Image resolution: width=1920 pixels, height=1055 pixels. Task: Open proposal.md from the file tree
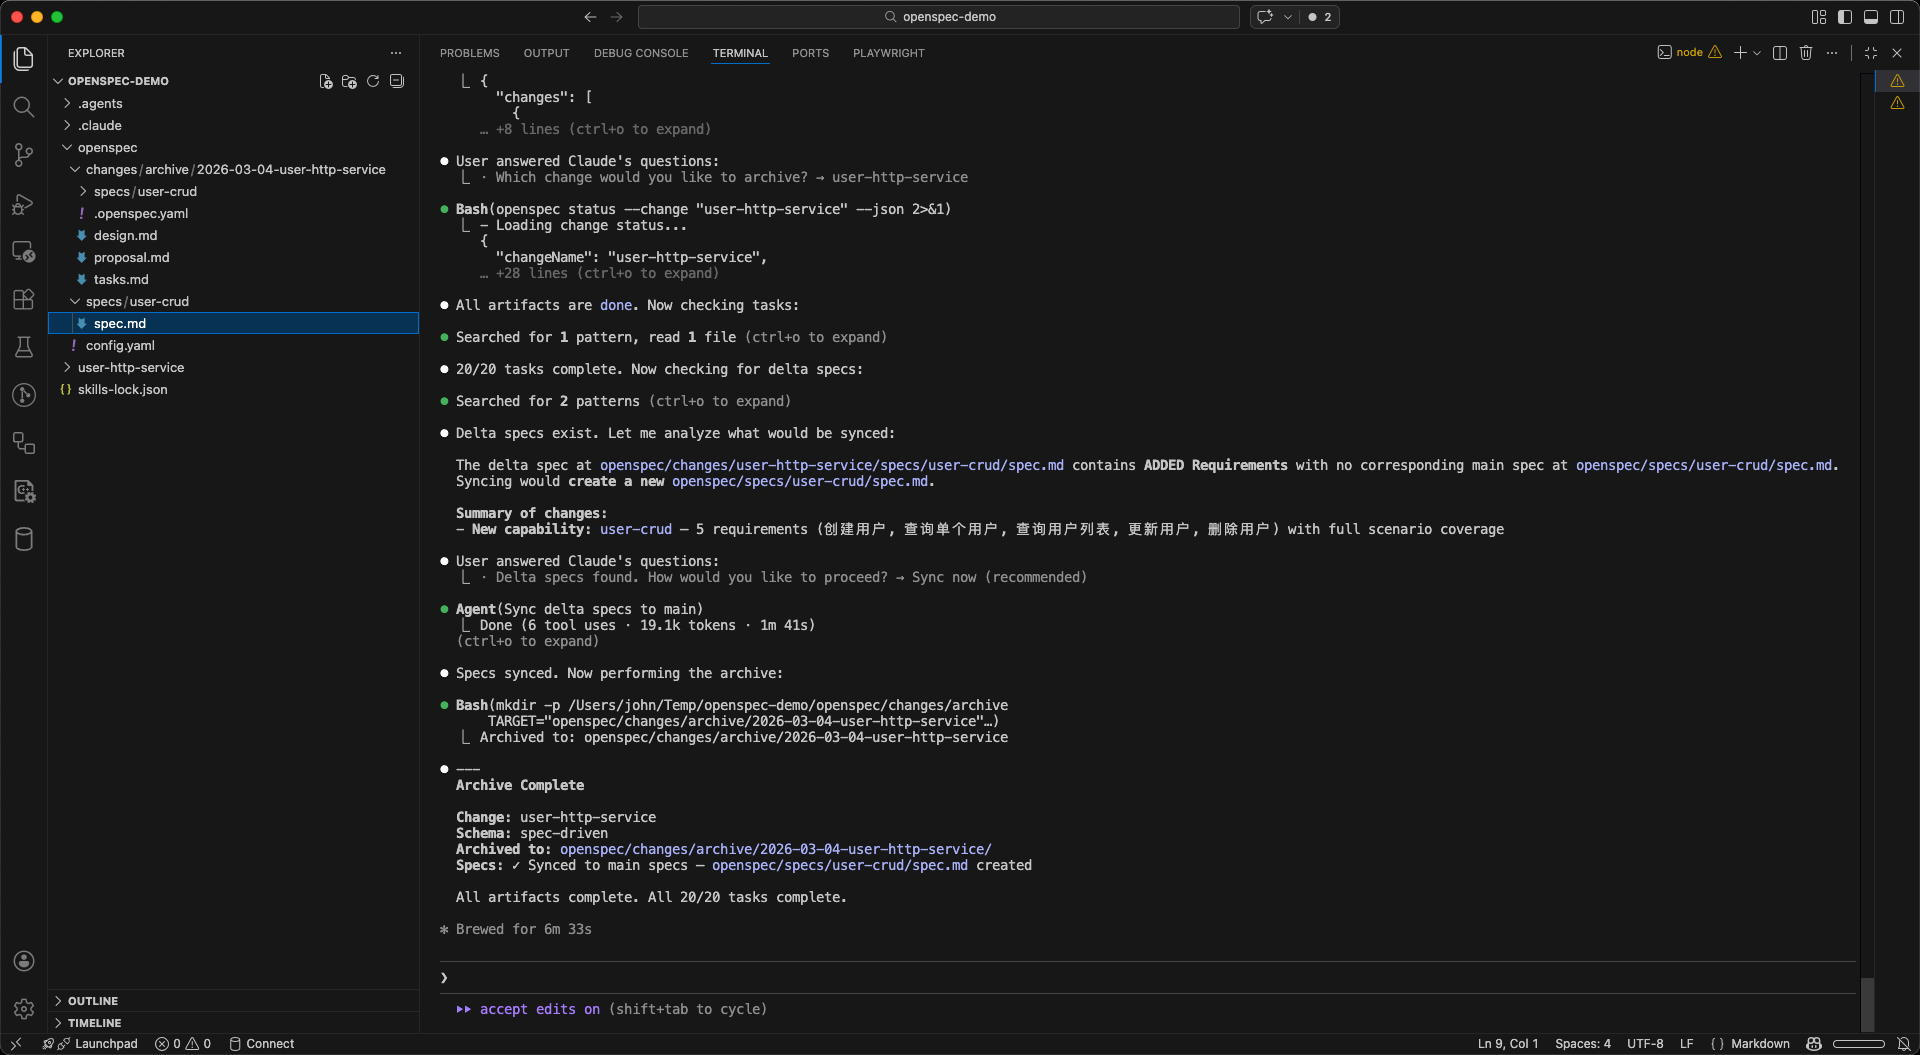(131, 257)
